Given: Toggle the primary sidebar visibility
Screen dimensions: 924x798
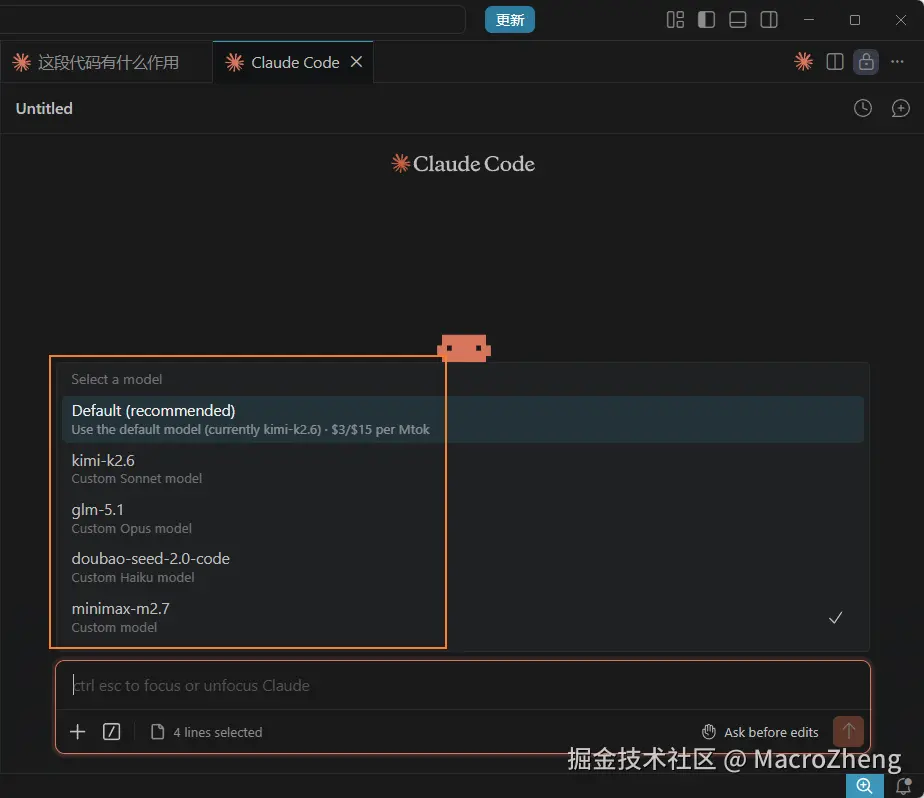Looking at the screenshot, I should [x=706, y=20].
